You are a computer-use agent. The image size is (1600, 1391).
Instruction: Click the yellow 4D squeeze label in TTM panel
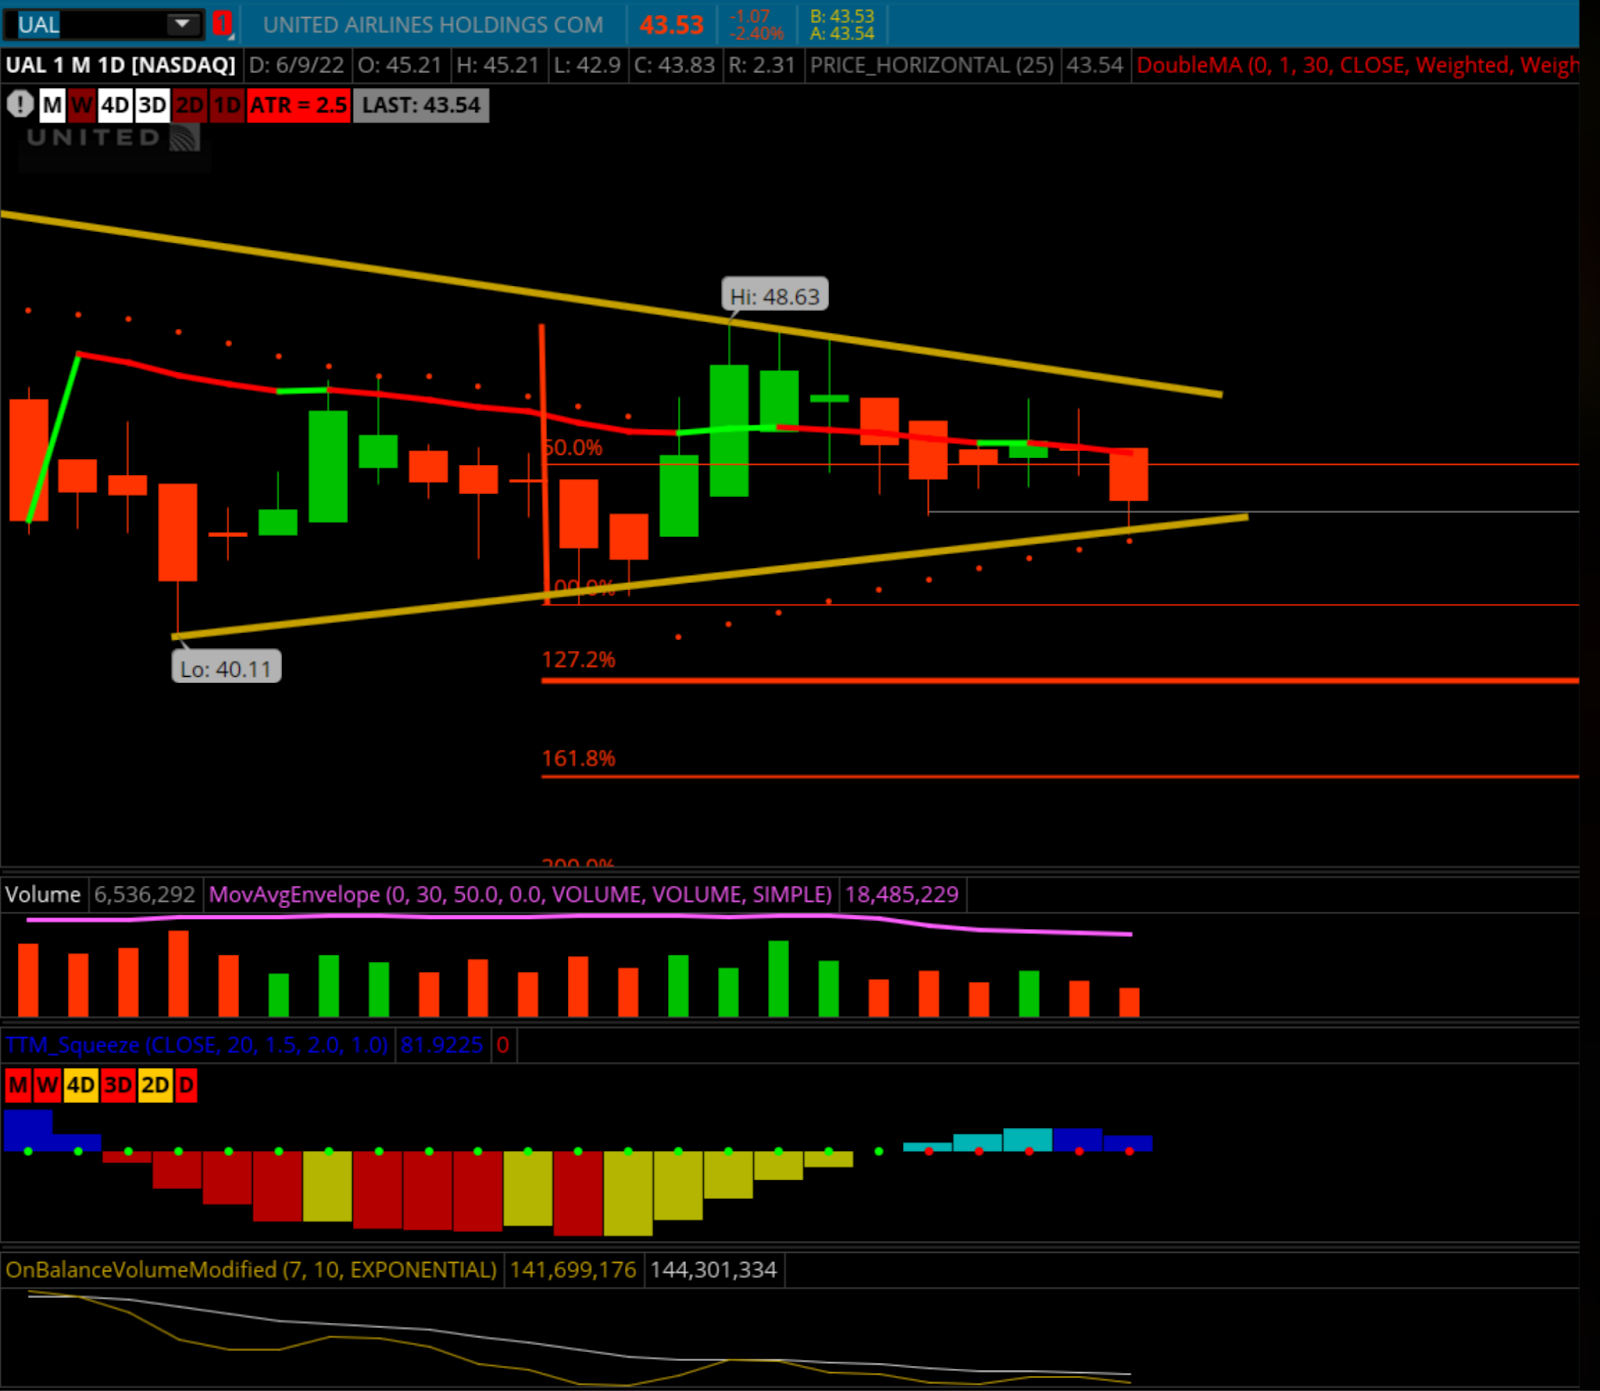click(81, 1085)
